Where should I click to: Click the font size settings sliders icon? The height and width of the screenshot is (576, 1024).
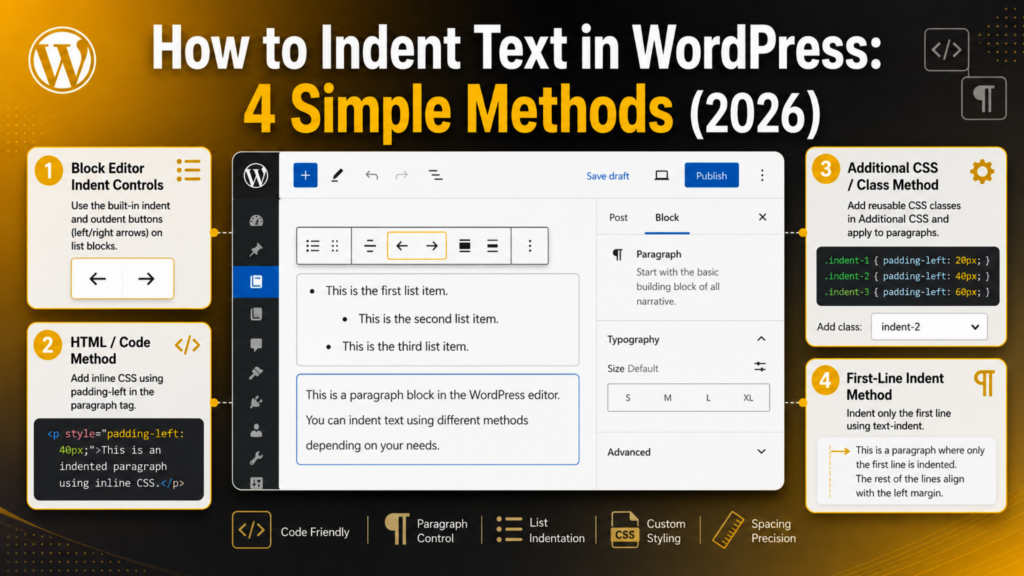[760, 367]
